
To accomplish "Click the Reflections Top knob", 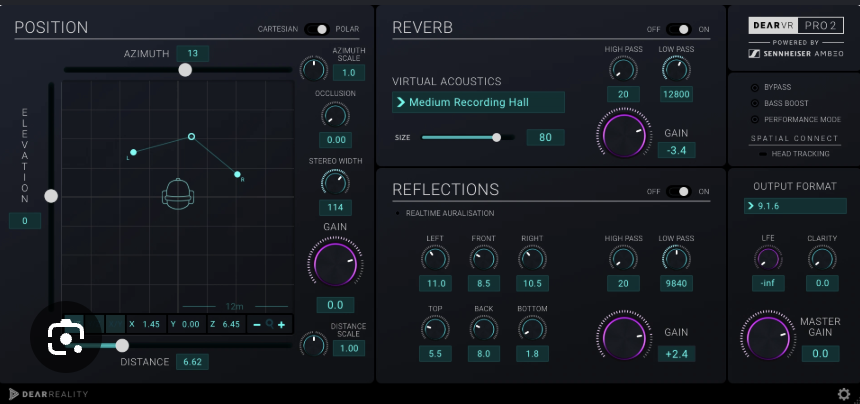I will 435,329.
